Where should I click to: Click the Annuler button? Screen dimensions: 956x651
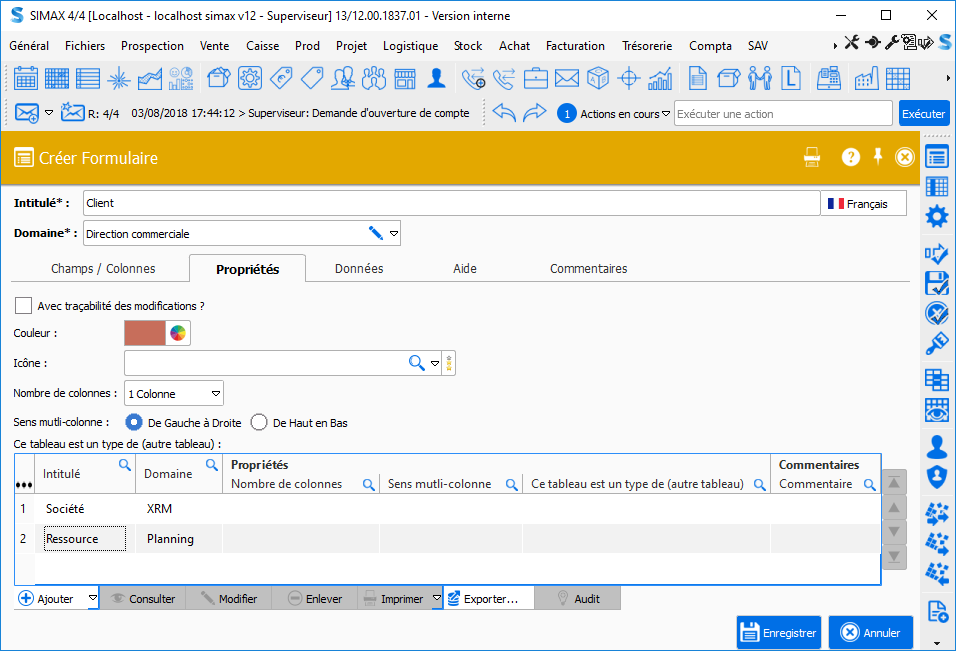pyautogui.click(x=870, y=632)
